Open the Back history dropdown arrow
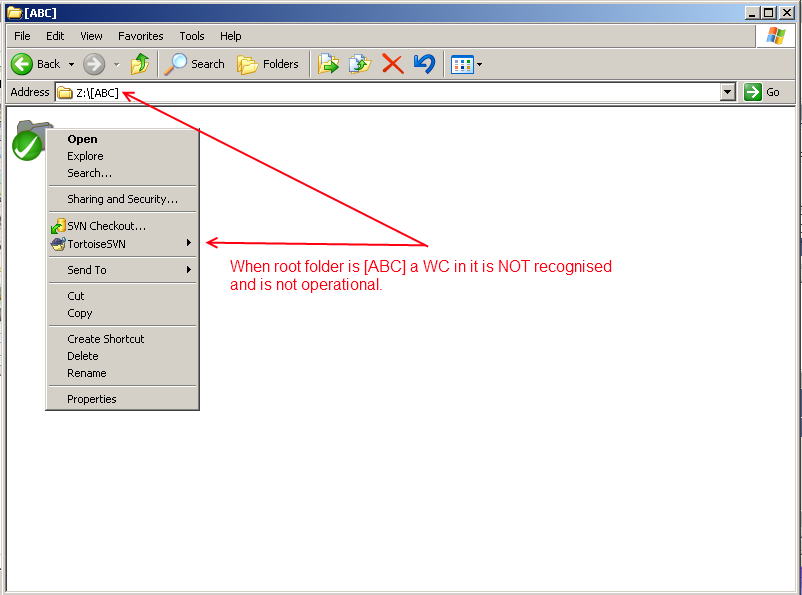The height and width of the screenshot is (595, 802). tap(71, 64)
